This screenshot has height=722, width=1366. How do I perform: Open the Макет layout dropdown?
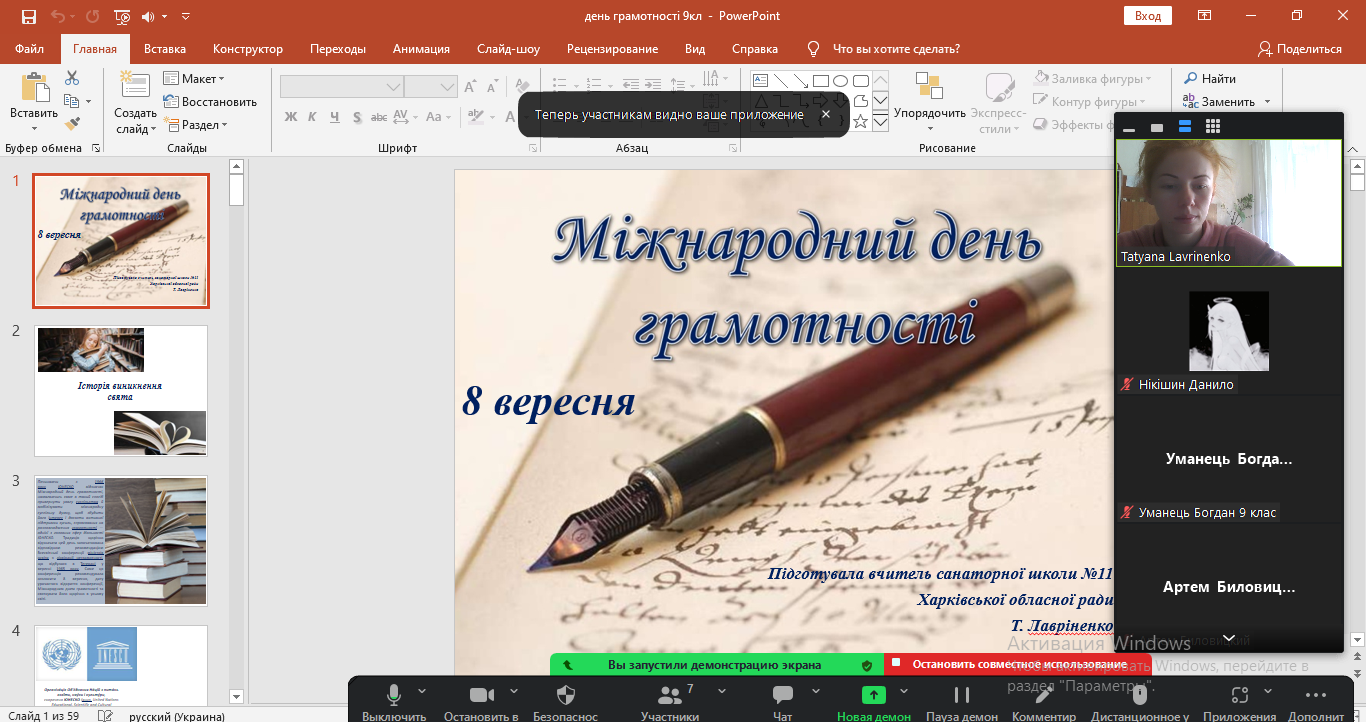195,79
